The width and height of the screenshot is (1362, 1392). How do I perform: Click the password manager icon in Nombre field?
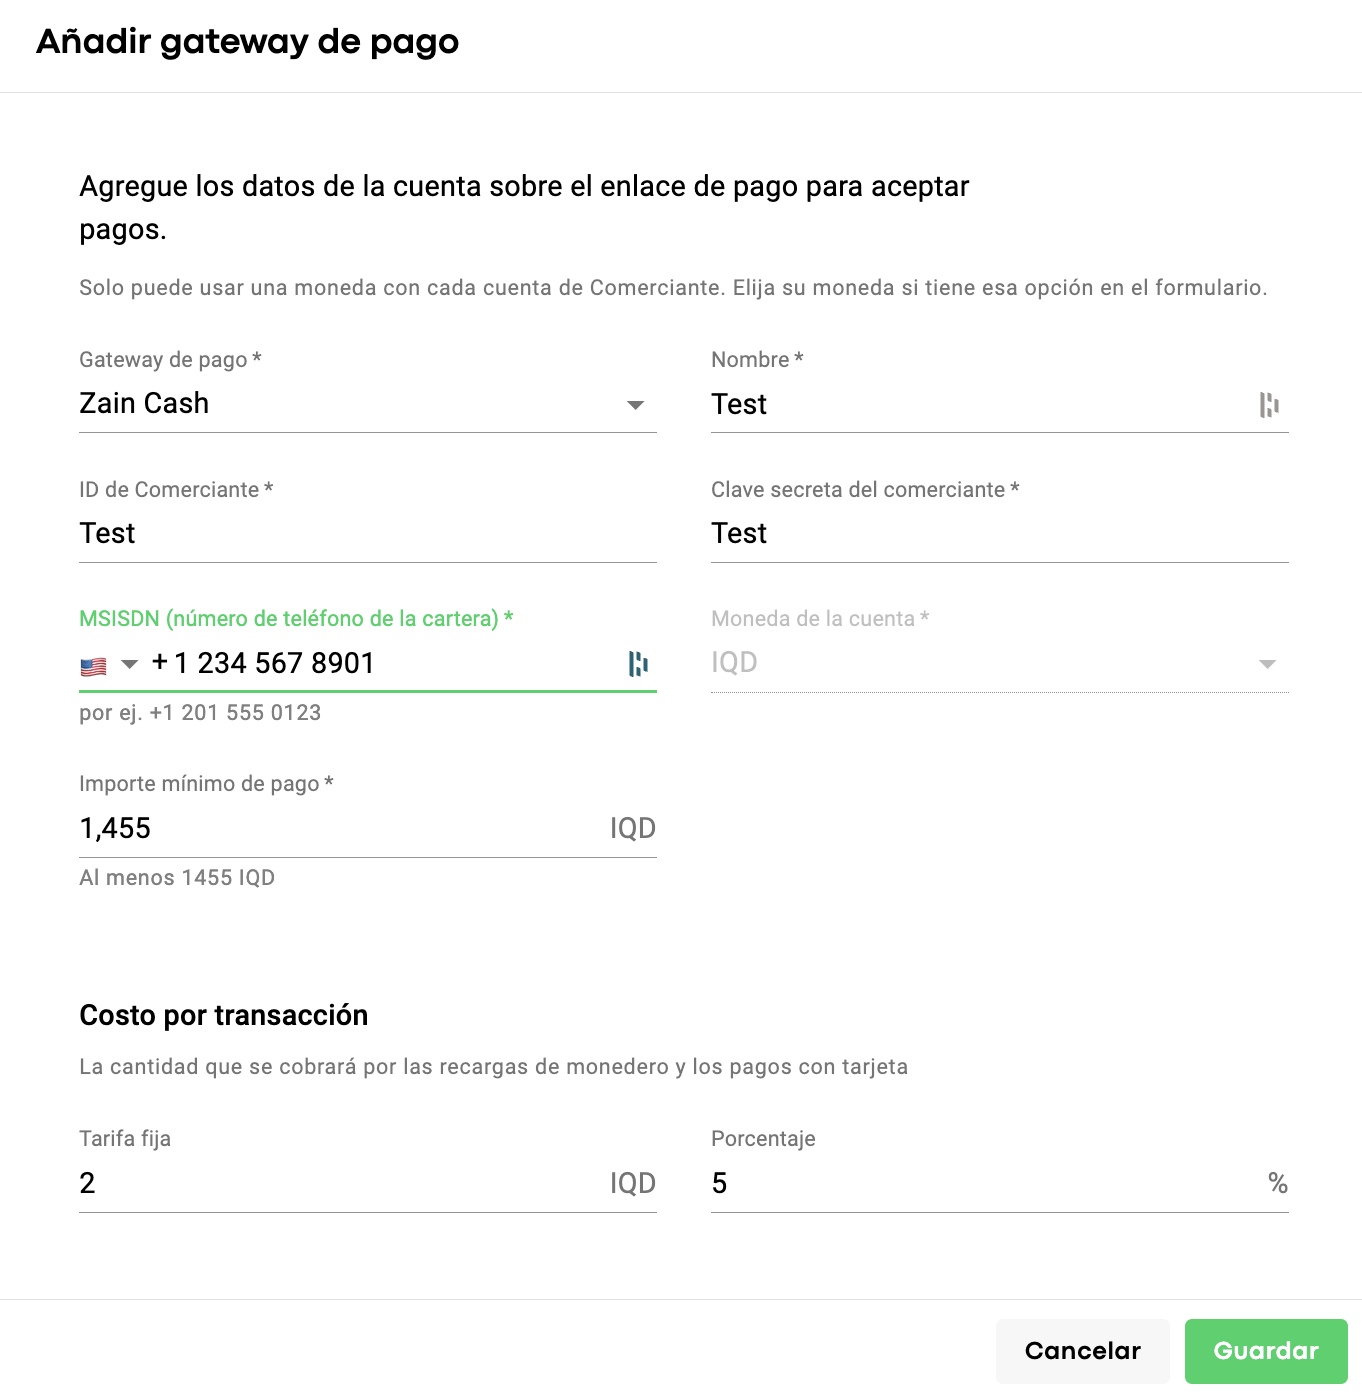coord(1269,405)
